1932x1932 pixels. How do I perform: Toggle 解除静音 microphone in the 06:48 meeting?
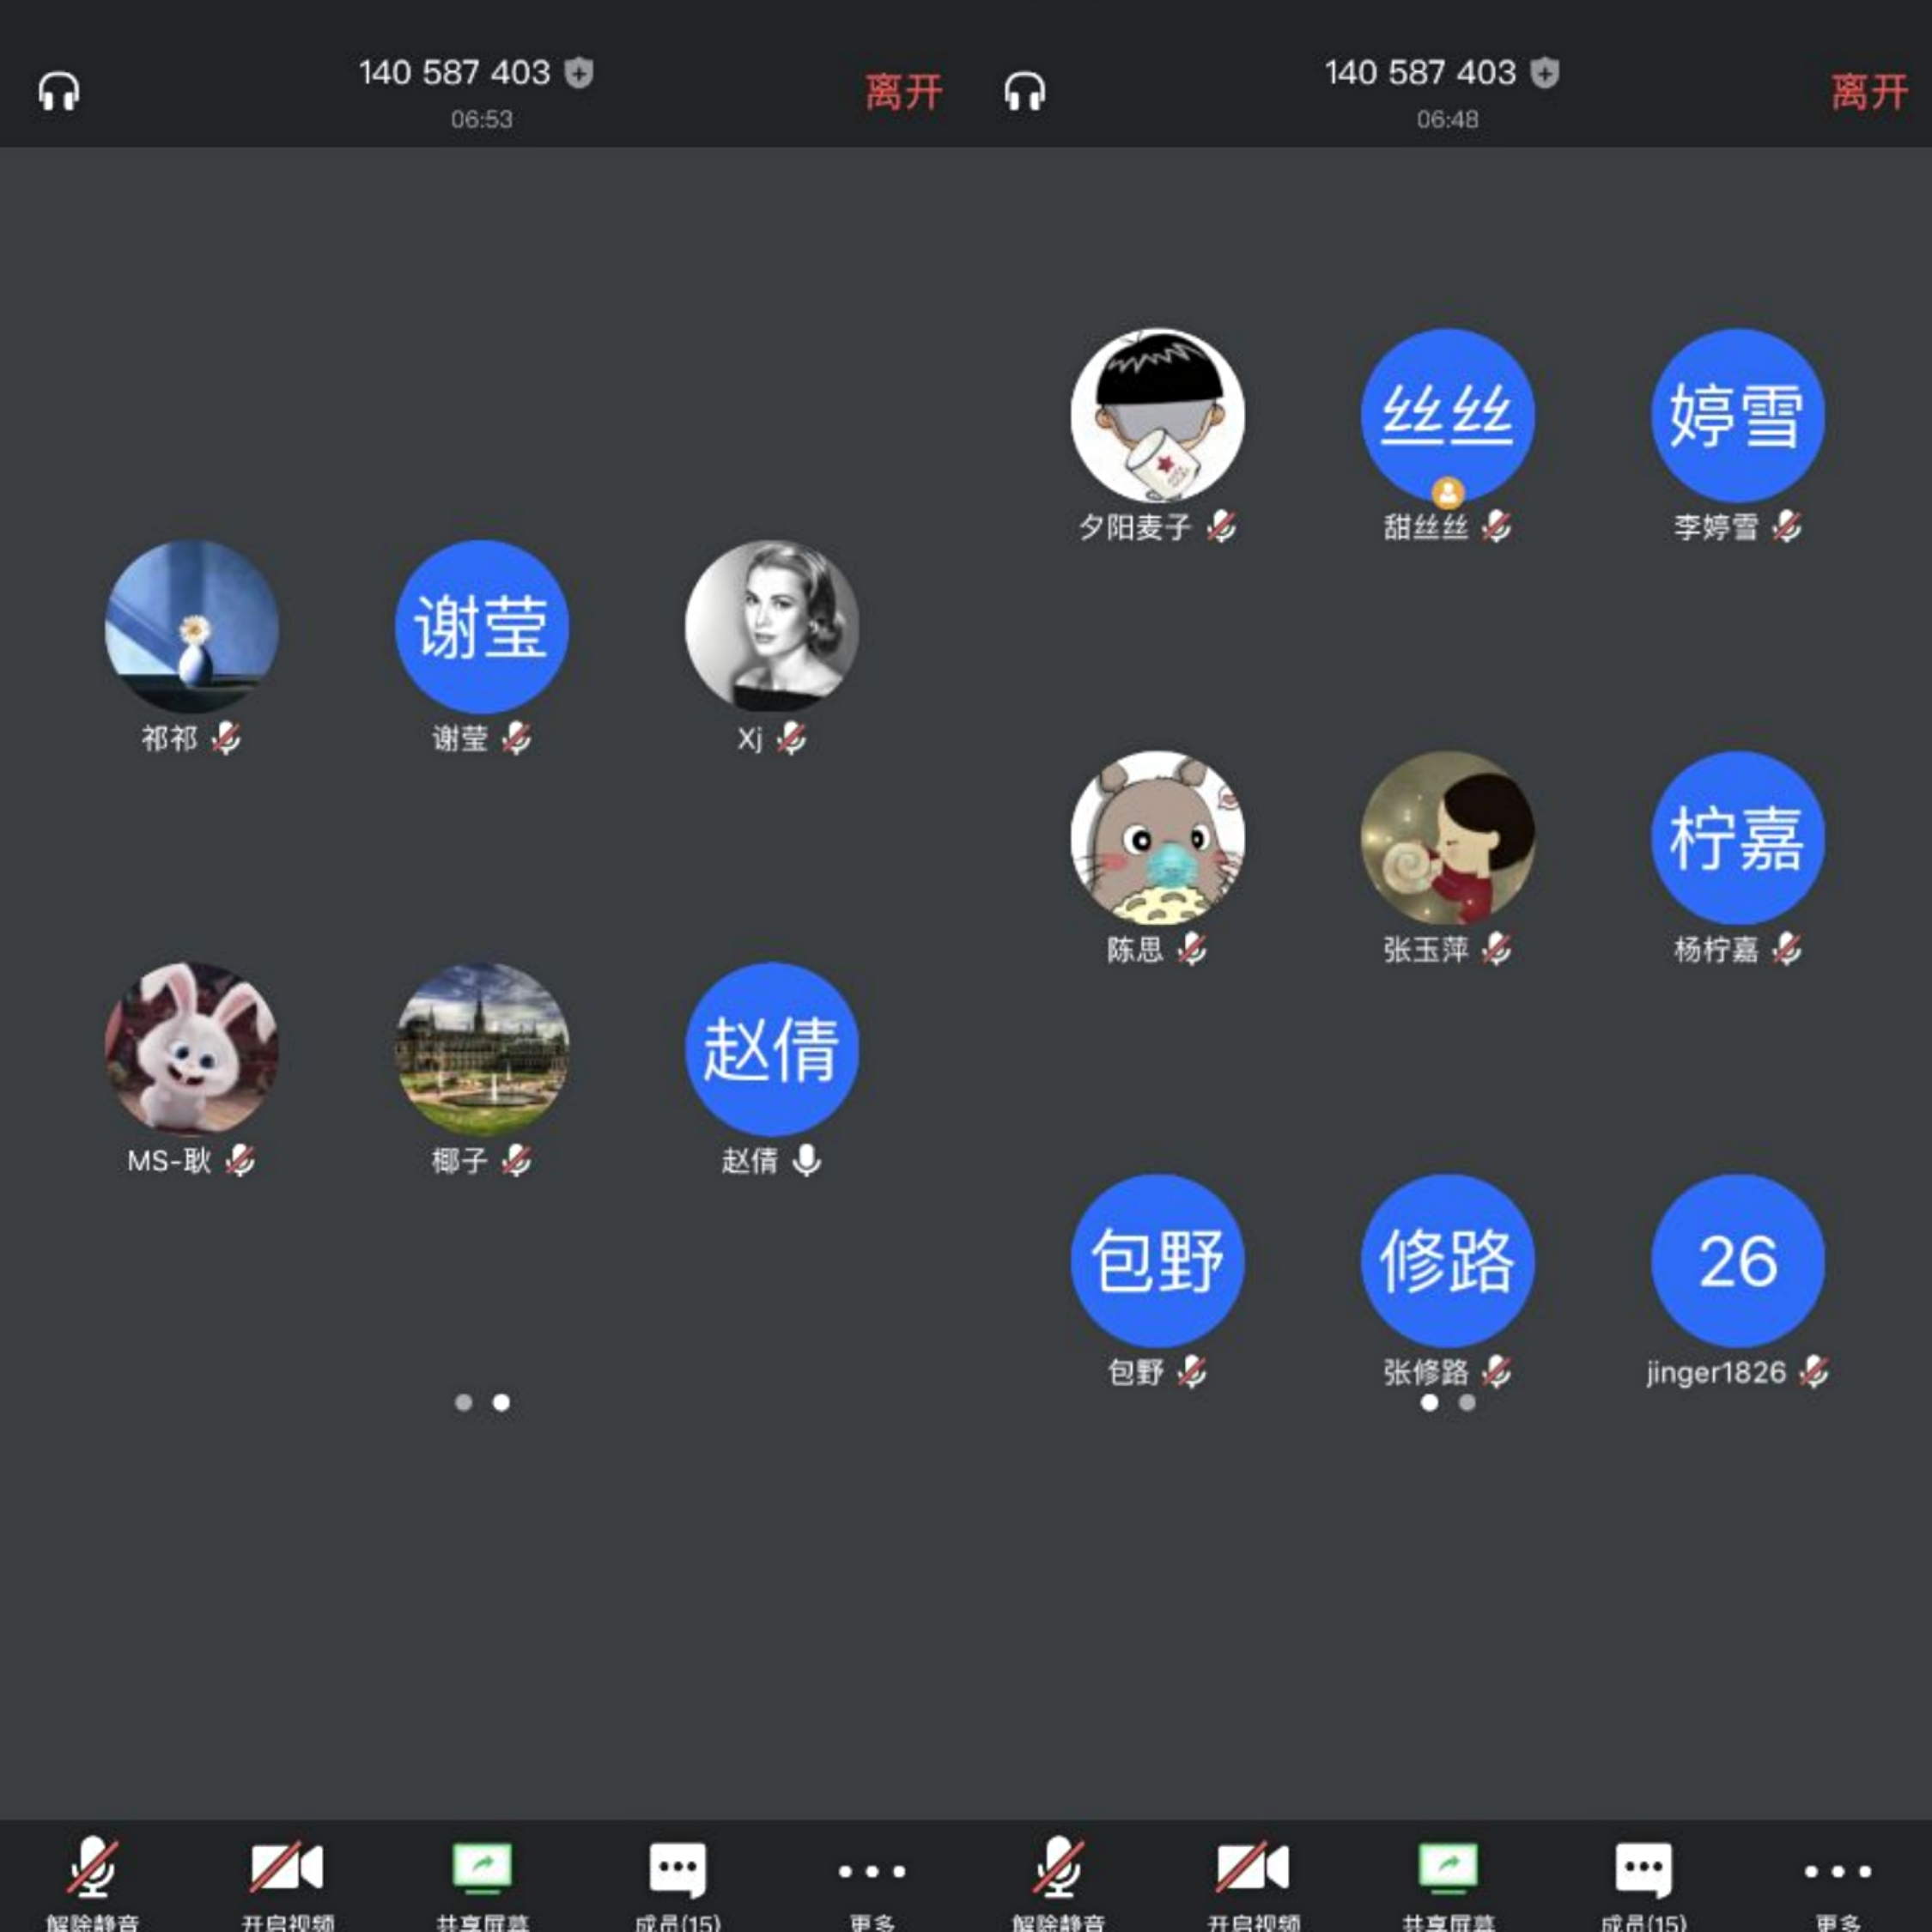click(1058, 1868)
